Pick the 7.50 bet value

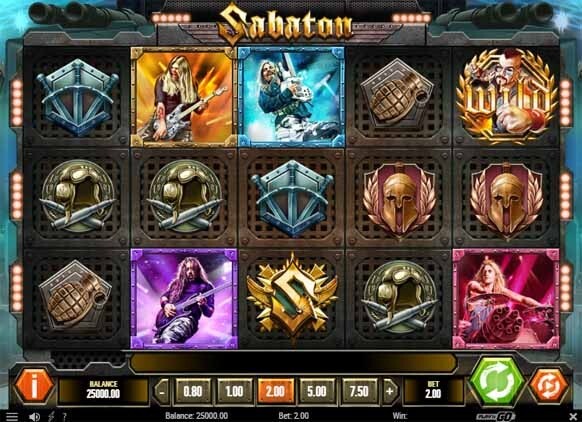(x=359, y=391)
